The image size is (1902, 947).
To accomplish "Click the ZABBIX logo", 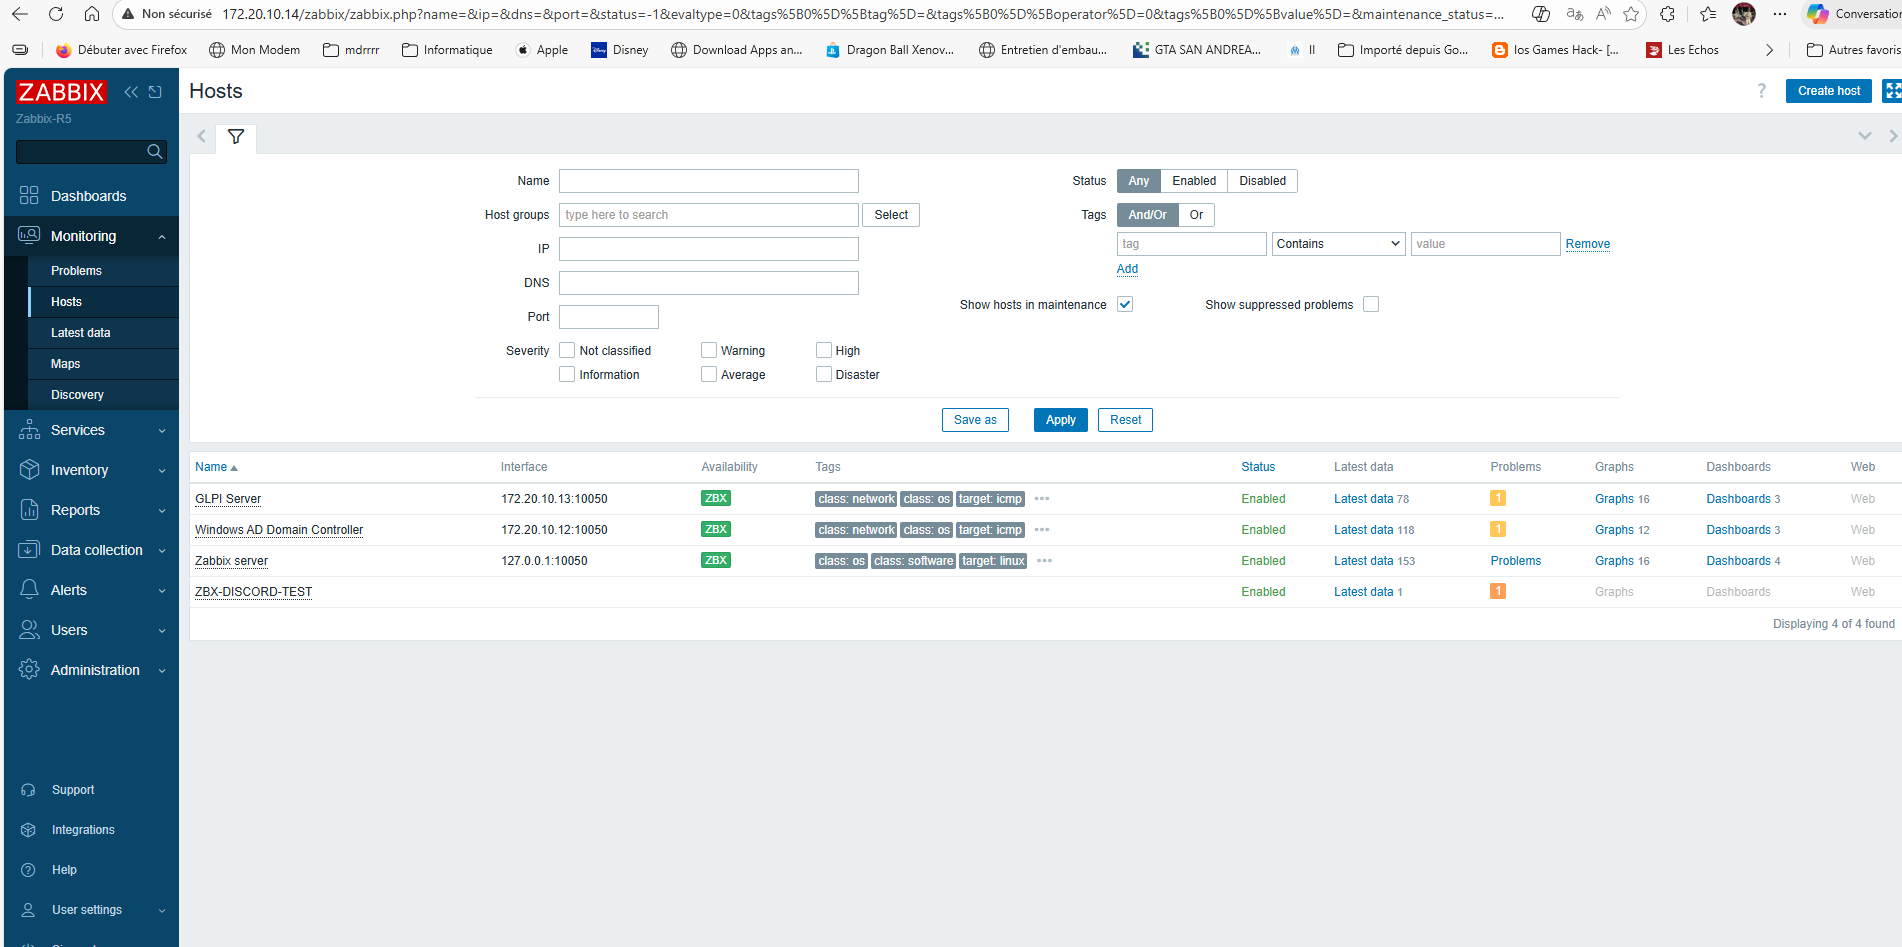I will tap(61, 92).
